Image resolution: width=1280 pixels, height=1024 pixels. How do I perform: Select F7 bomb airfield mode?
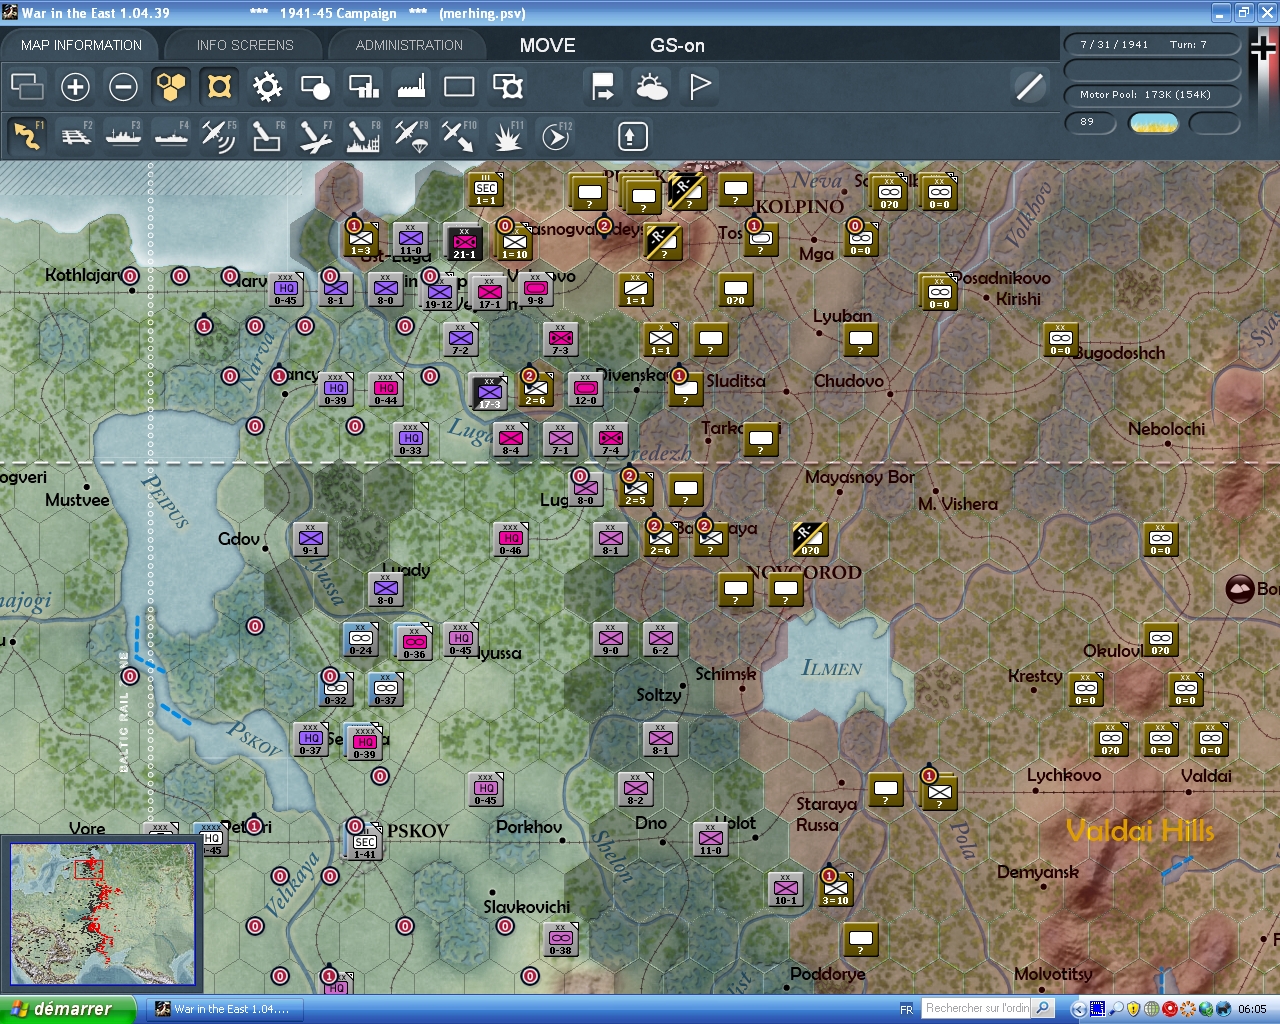pyautogui.click(x=315, y=136)
